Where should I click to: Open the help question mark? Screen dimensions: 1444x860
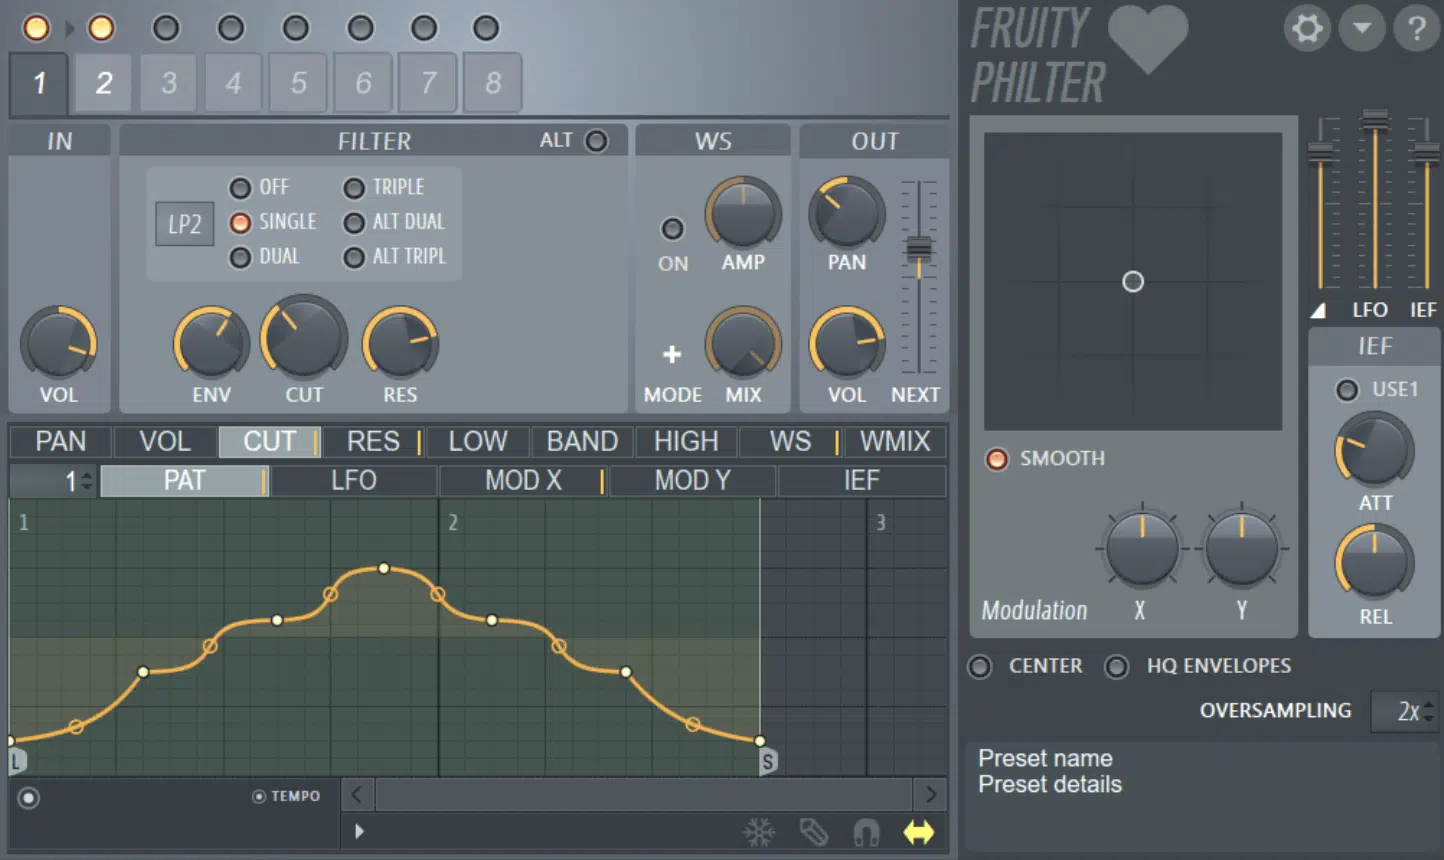(x=1416, y=28)
